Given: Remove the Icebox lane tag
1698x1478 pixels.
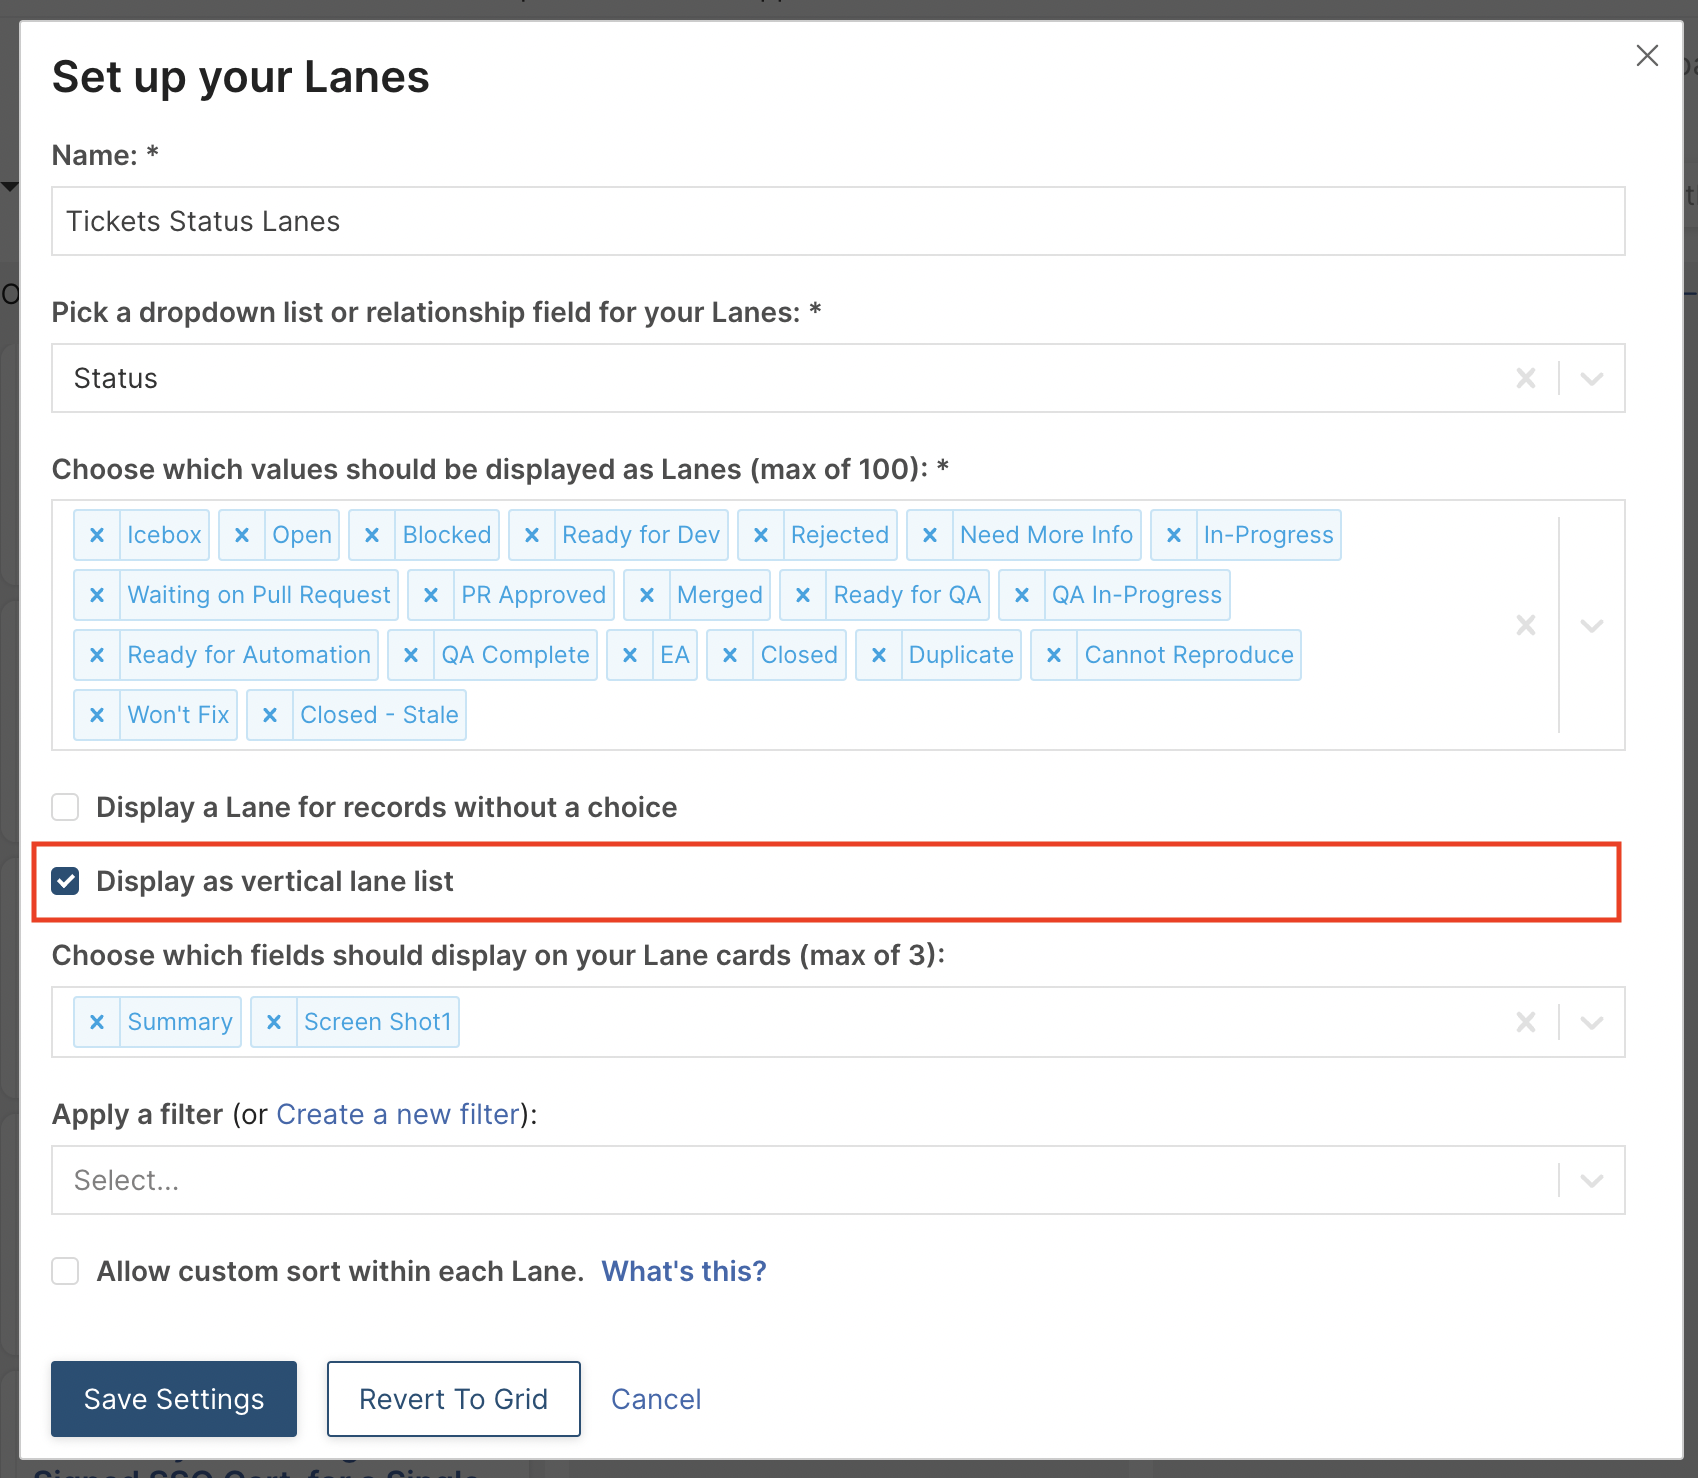Looking at the screenshot, I should pyautogui.click(x=97, y=535).
